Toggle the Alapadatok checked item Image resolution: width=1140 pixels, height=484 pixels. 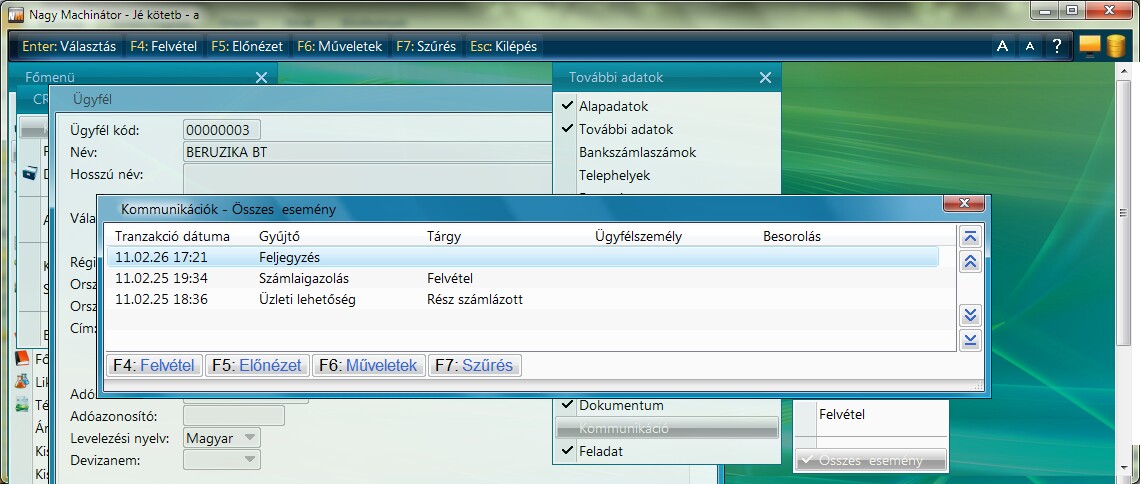click(613, 106)
